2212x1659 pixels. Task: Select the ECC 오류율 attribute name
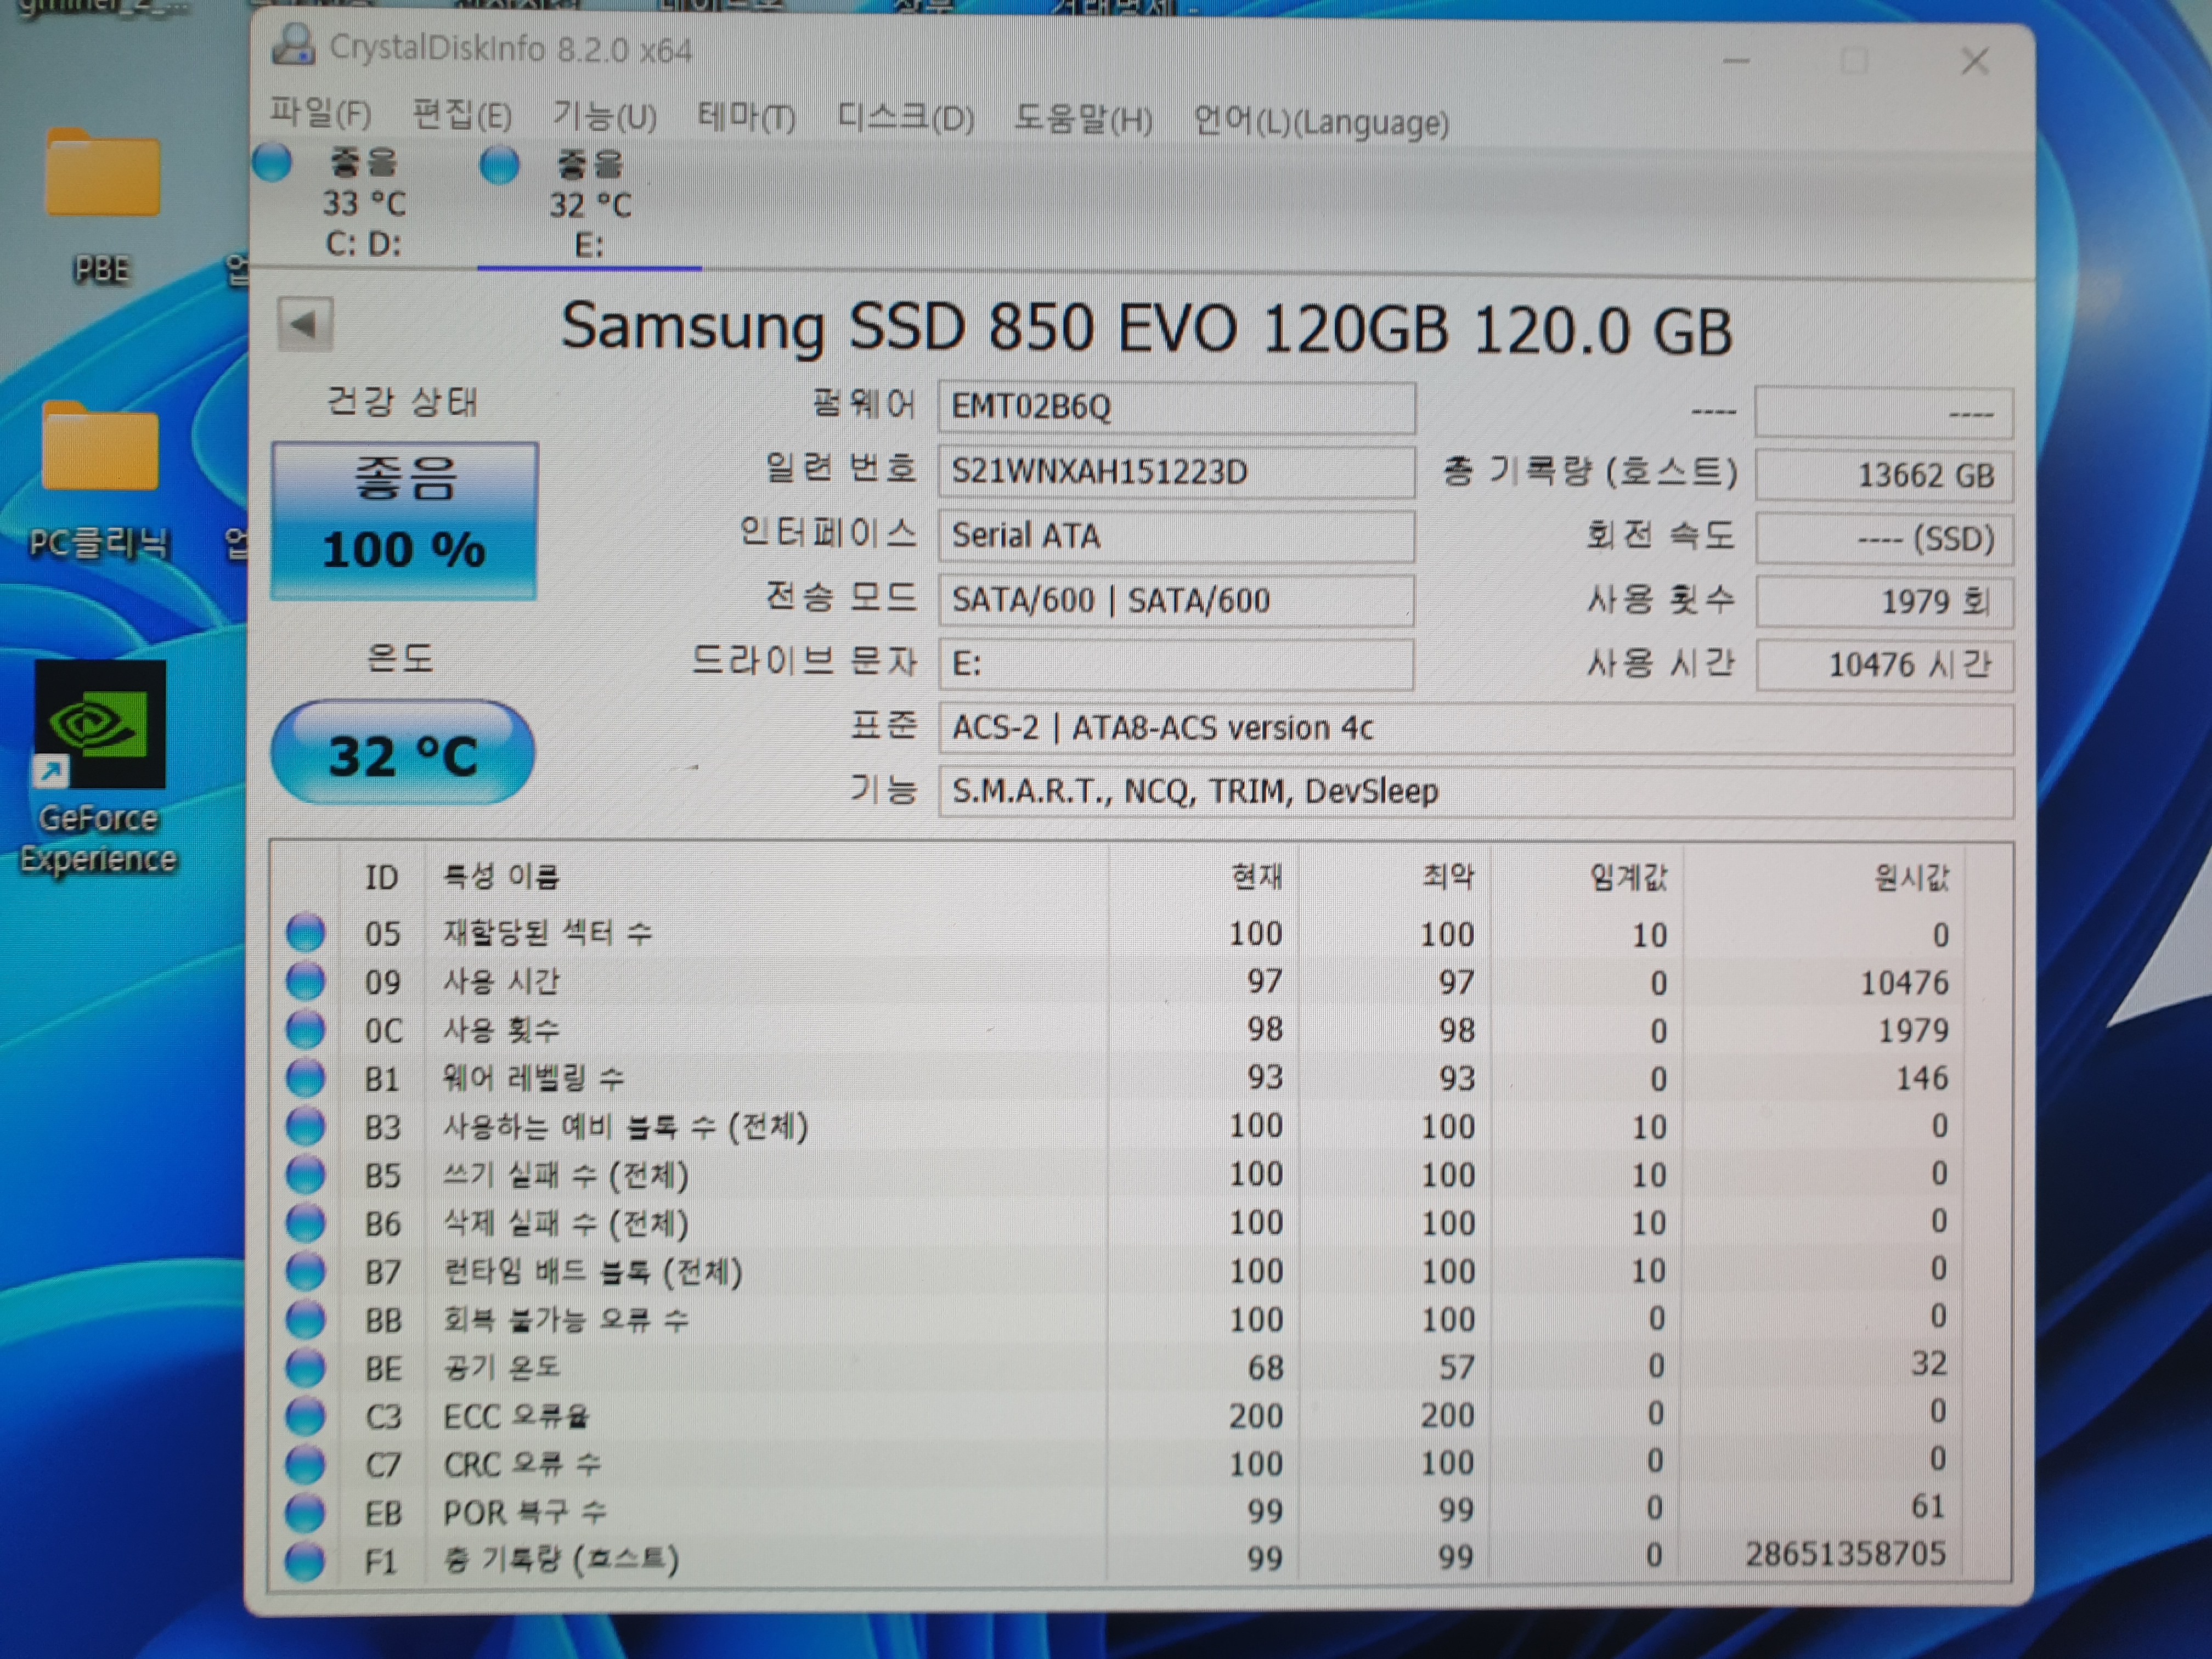[516, 1416]
